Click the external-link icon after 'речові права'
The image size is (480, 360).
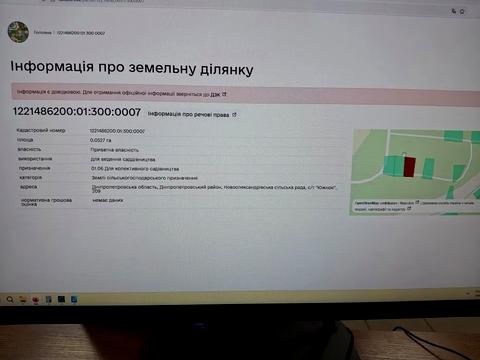(x=234, y=114)
